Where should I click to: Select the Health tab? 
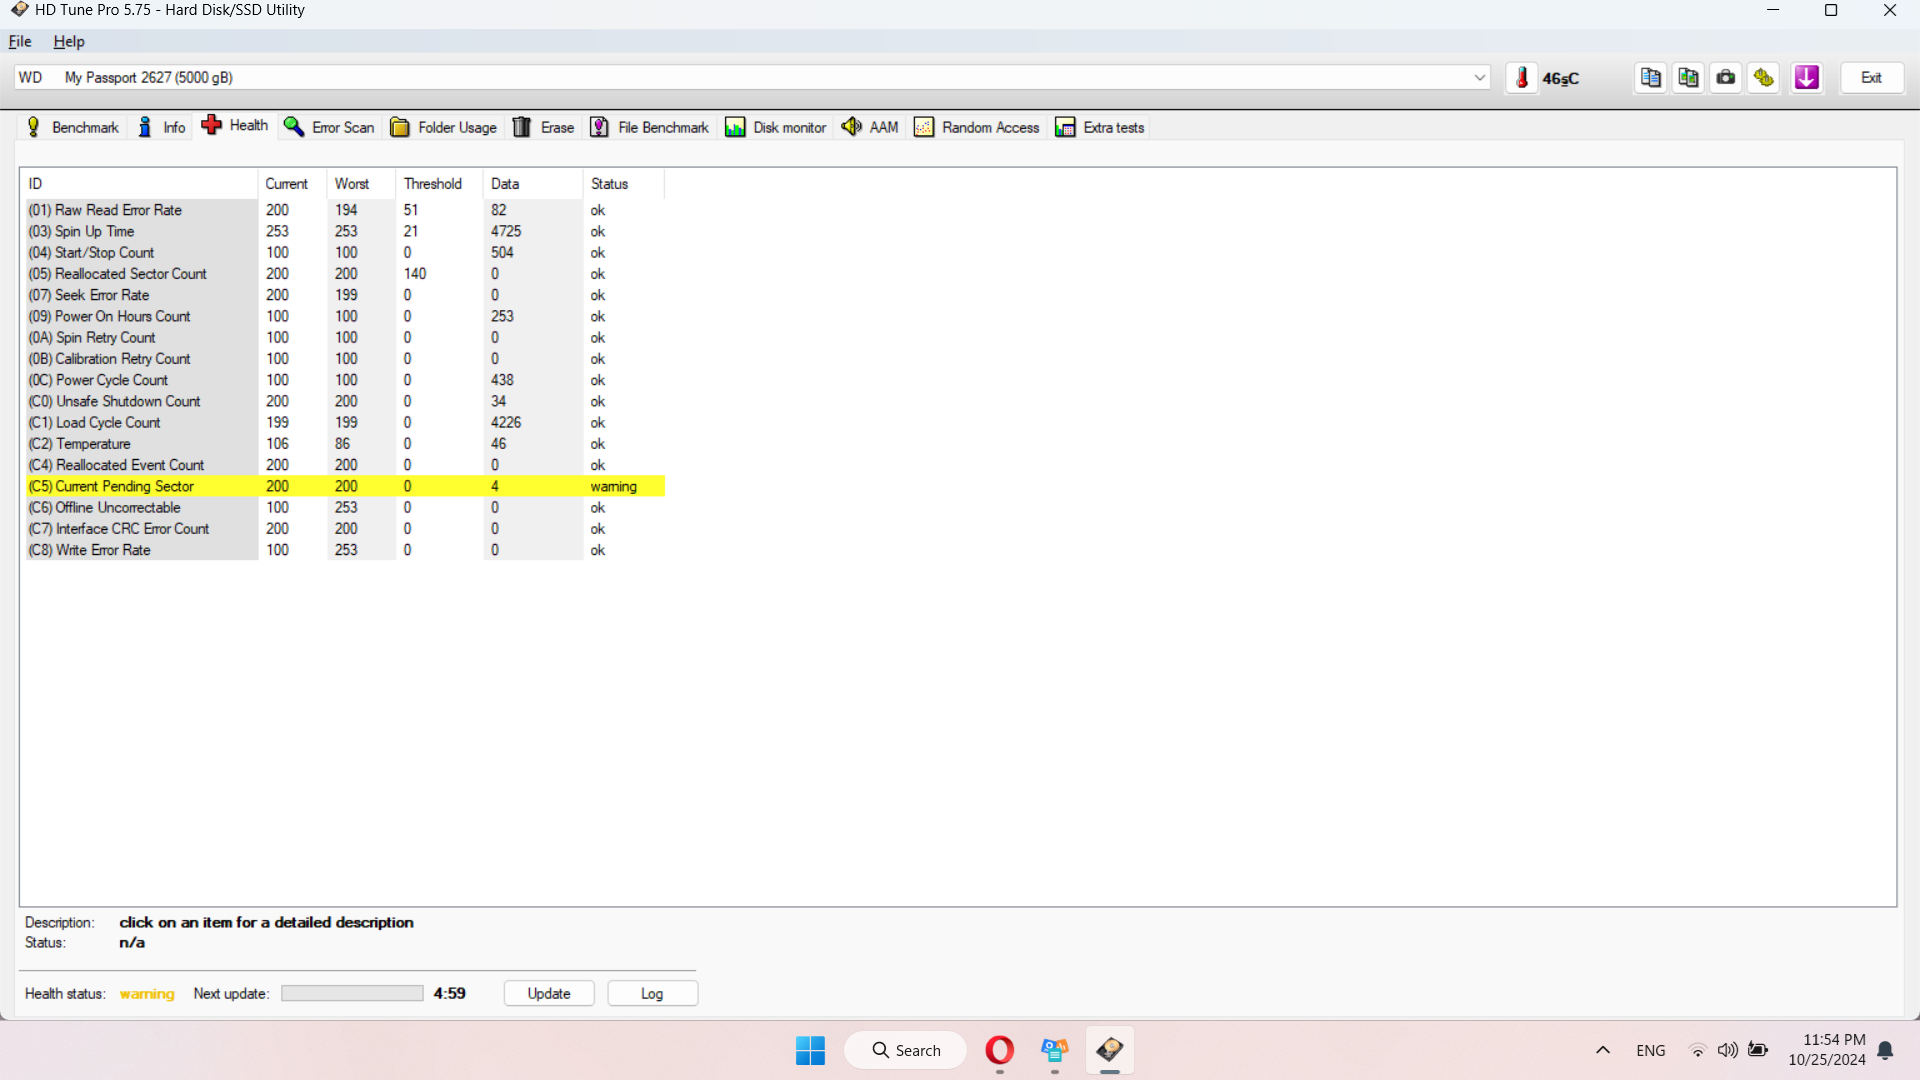[236, 126]
